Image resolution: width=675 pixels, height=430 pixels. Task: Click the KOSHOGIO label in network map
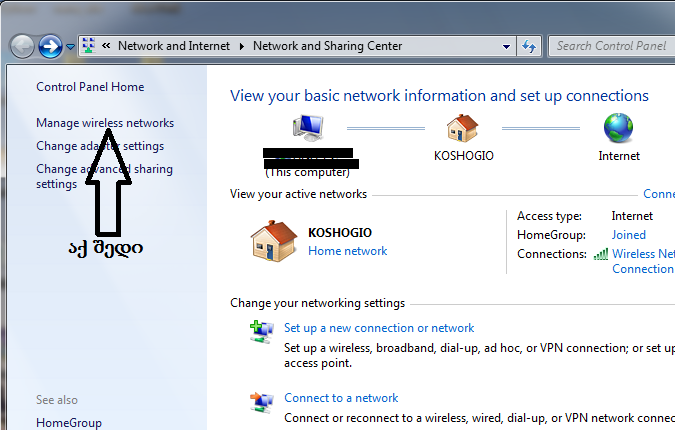tap(464, 156)
